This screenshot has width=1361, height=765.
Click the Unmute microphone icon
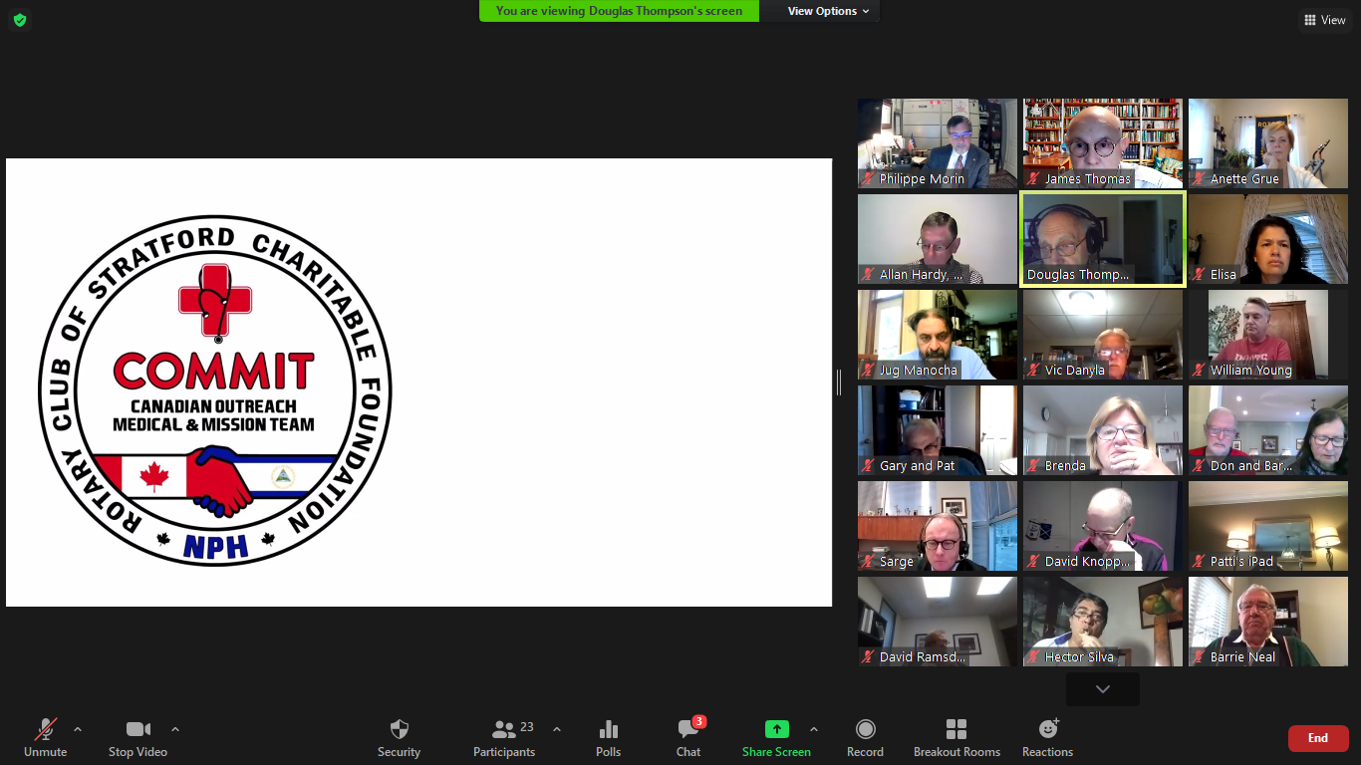click(x=45, y=729)
